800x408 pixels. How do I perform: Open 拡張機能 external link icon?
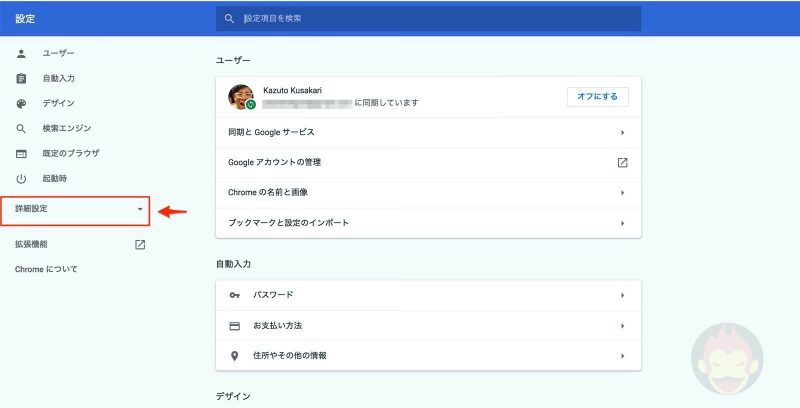pyautogui.click(x=140, y=244)
